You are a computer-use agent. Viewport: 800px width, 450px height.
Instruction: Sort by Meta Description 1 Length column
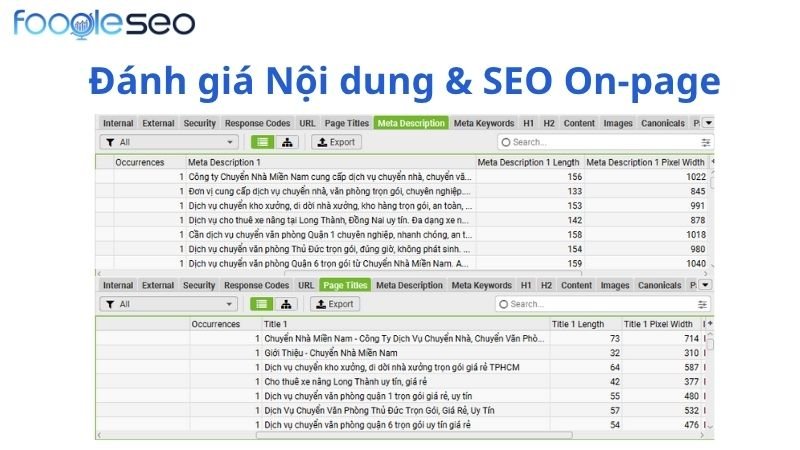[x=529, y=162]
